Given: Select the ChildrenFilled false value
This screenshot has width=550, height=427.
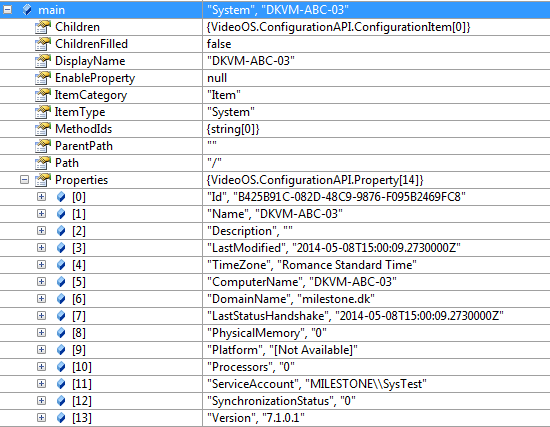Looking at the screenshot, I should tap(219, 44).
